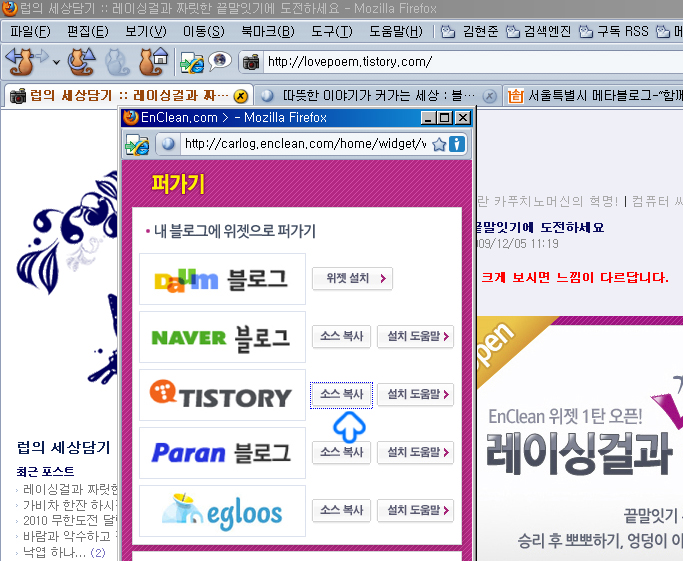Close the 따뜻한 이야기가 커가는 세상 tab
Image resolution: width=683 pixels, height=561 pixels.
(489, 96)
